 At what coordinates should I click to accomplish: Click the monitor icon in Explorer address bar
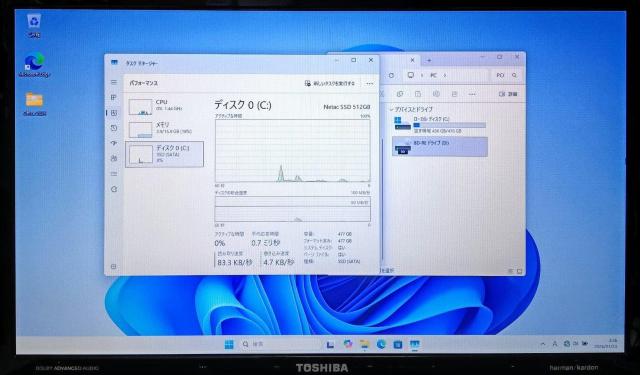[411, 75]
